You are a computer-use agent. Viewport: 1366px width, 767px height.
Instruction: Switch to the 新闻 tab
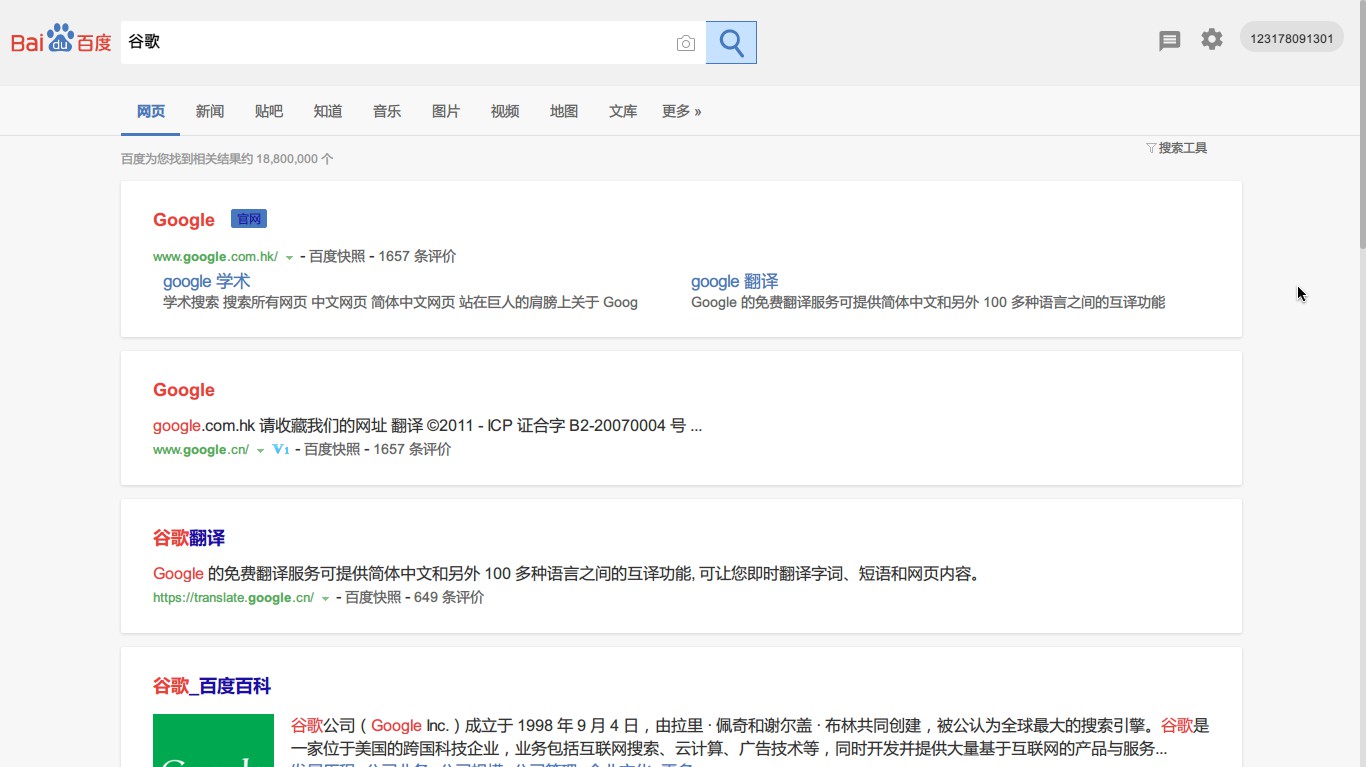pos(209,111)
